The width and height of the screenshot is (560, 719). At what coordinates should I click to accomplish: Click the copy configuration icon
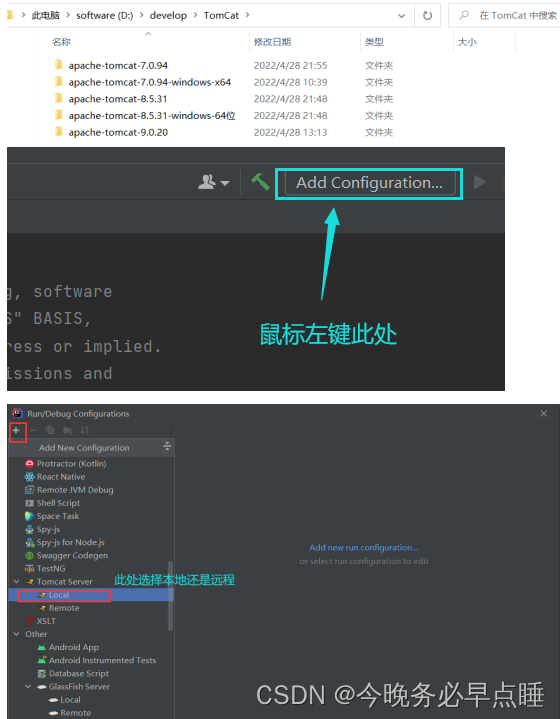point(50,430)
